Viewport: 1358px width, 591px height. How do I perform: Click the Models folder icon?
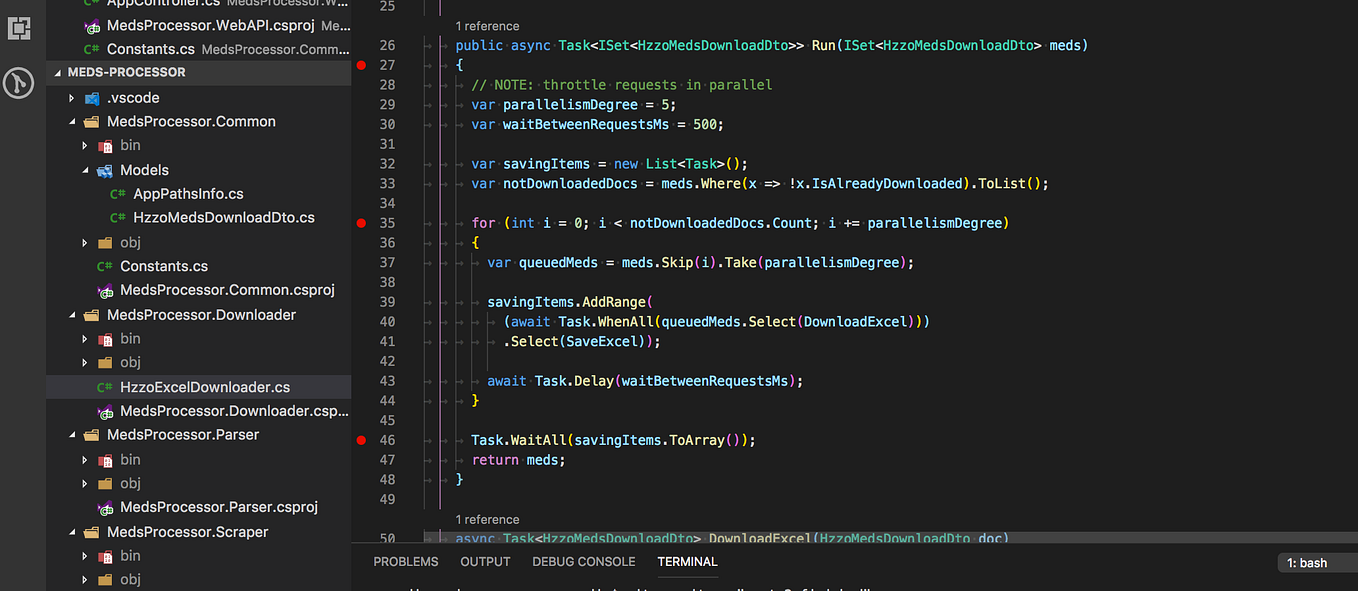click(x=104, y=170)
